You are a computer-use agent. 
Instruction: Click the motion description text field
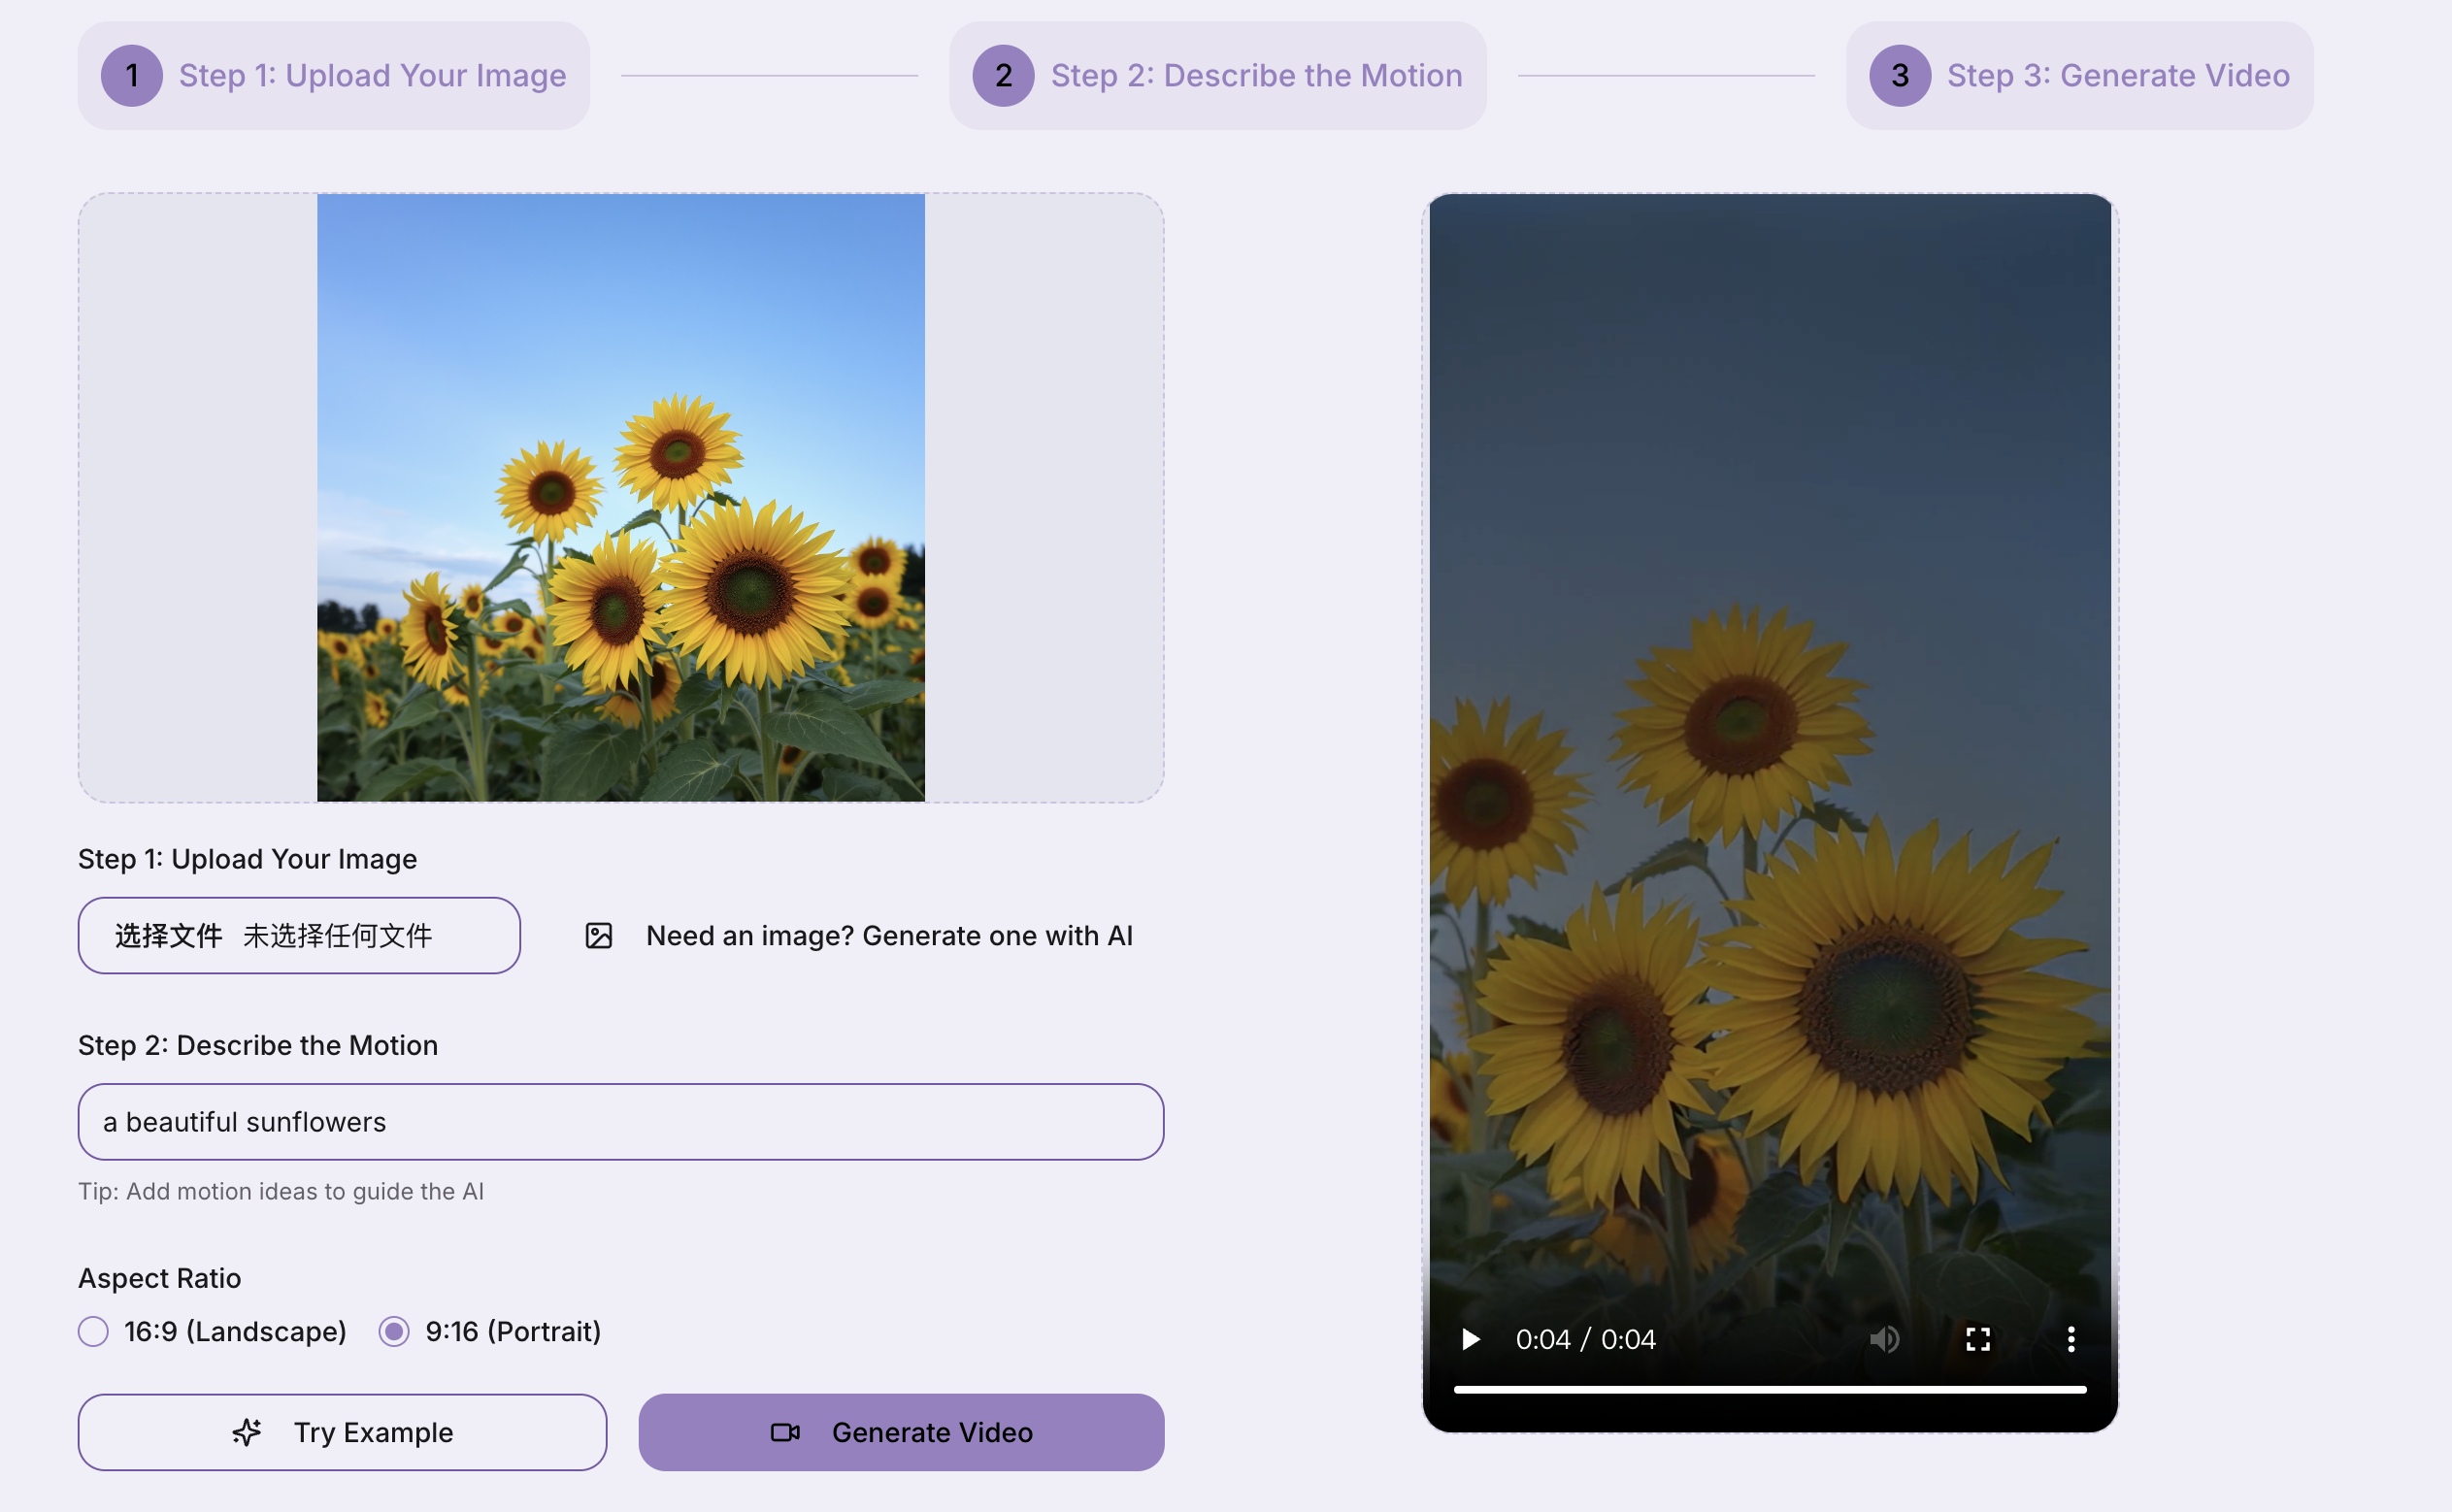(620, 1122)
